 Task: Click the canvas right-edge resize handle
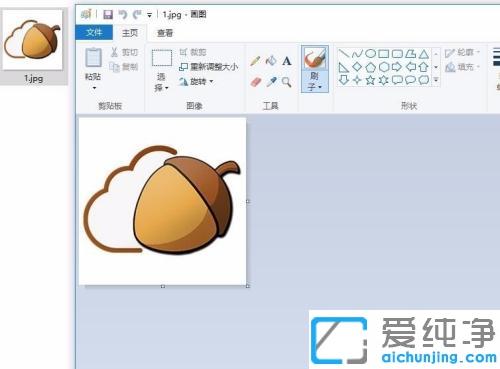click(248, 201)
